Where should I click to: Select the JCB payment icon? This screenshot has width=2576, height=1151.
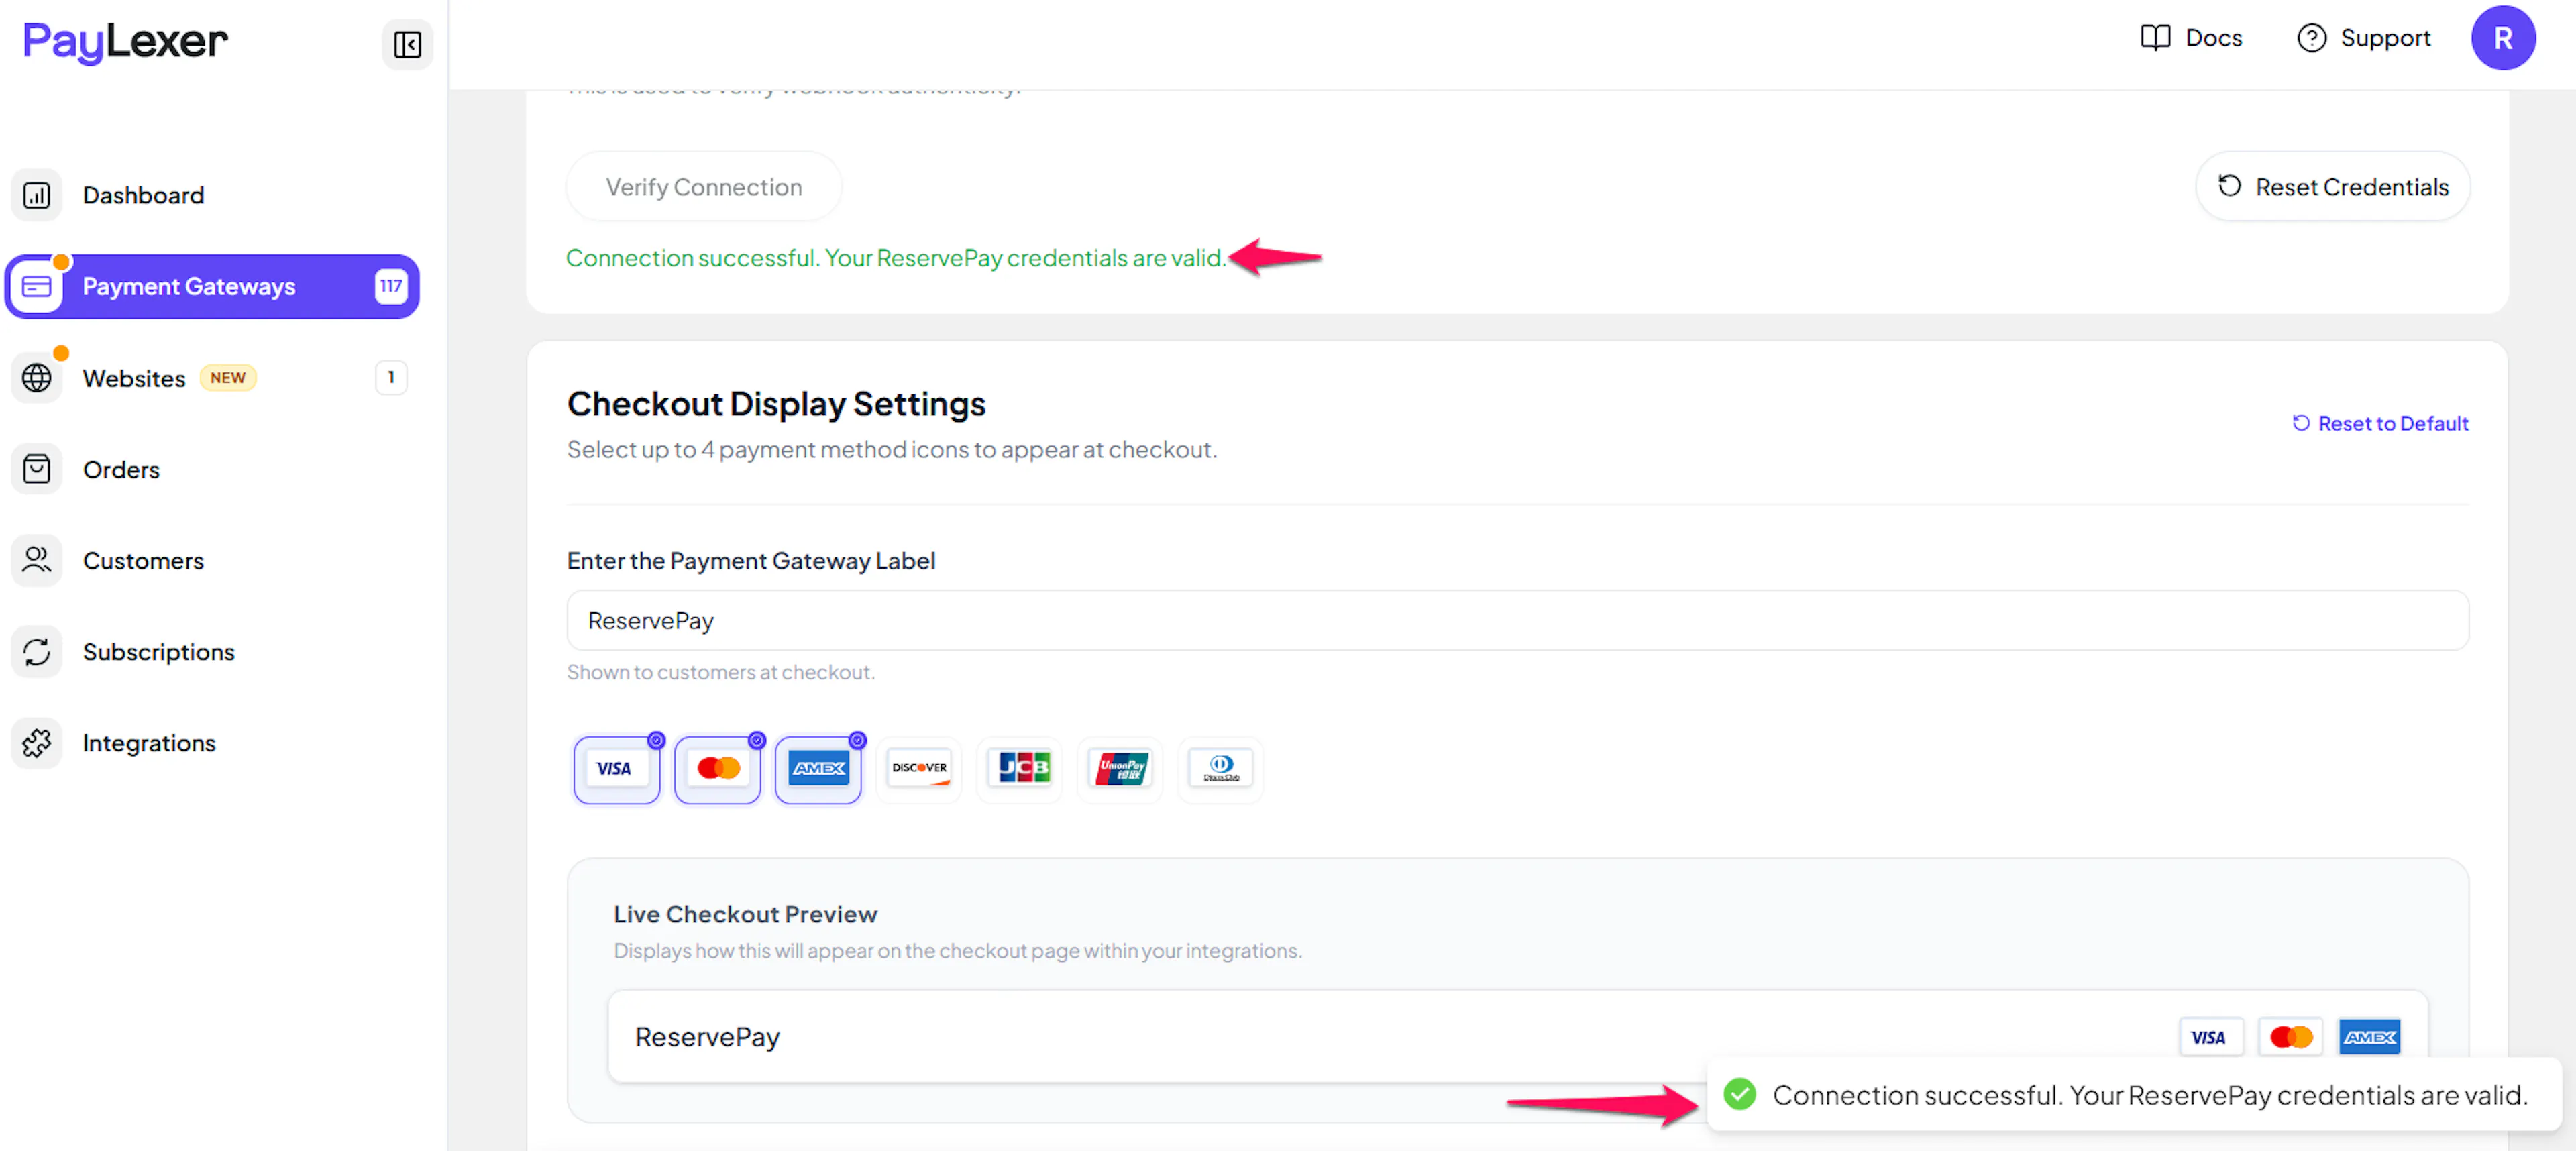pyautogui.click(x=1020, y=769)
